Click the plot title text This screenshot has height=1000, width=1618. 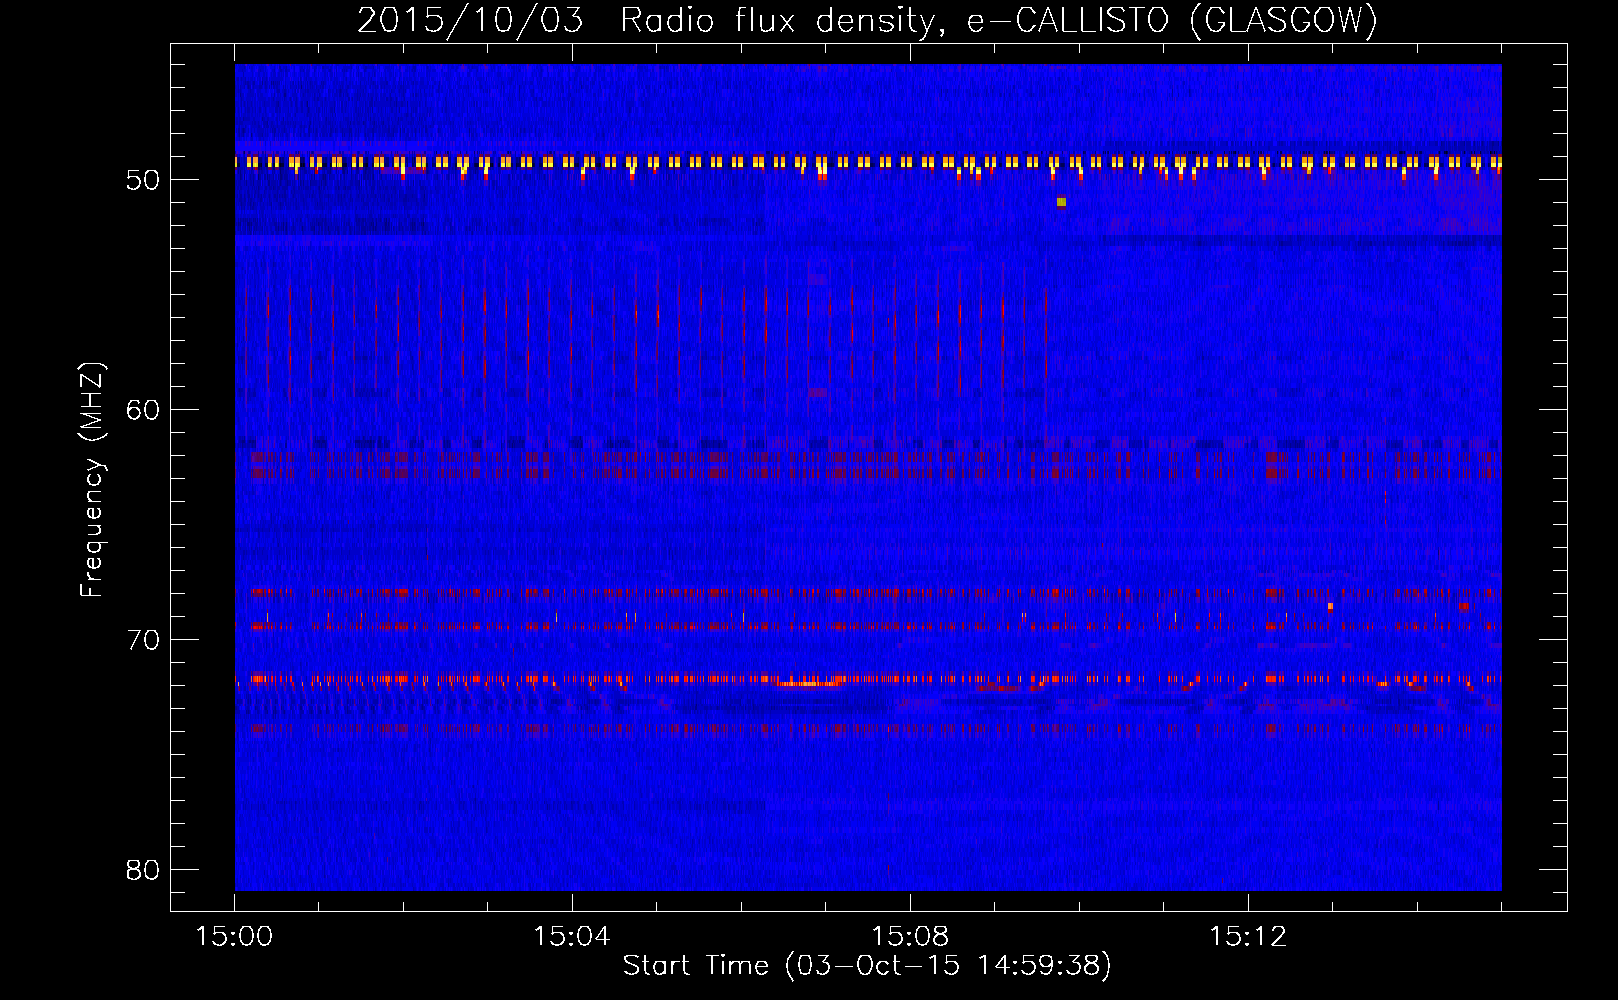coord(867,20)
